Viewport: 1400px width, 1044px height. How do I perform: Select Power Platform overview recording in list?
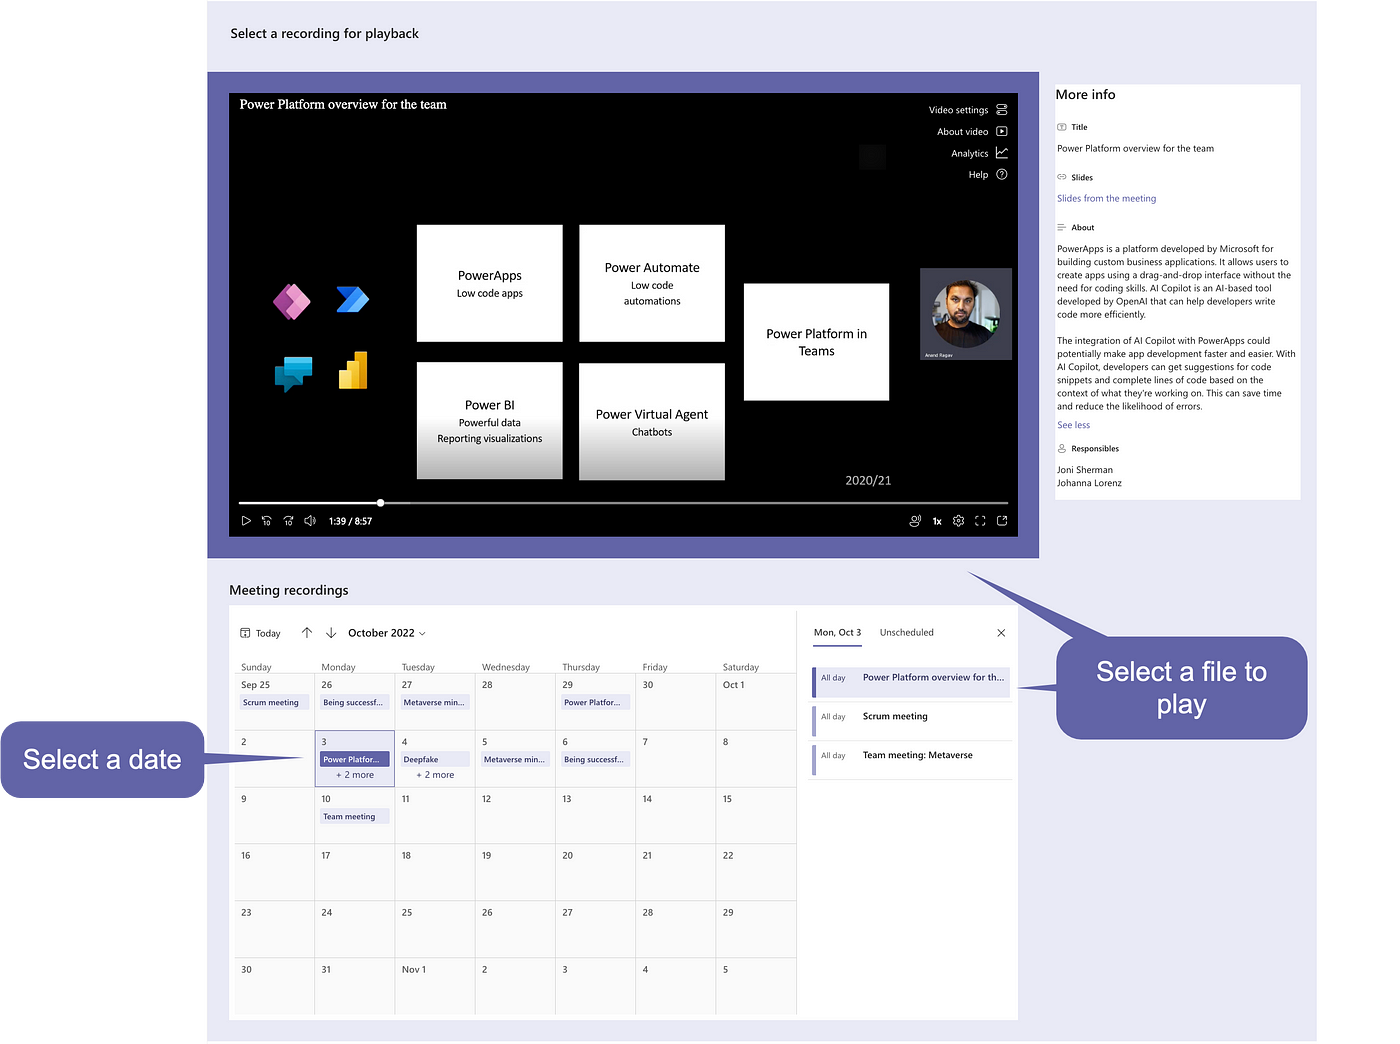coord(911,682)
